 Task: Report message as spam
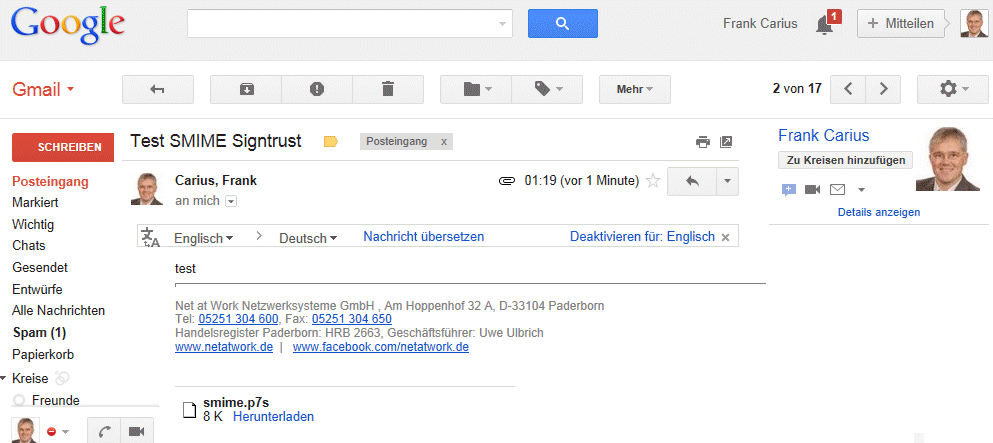(317, 89)
